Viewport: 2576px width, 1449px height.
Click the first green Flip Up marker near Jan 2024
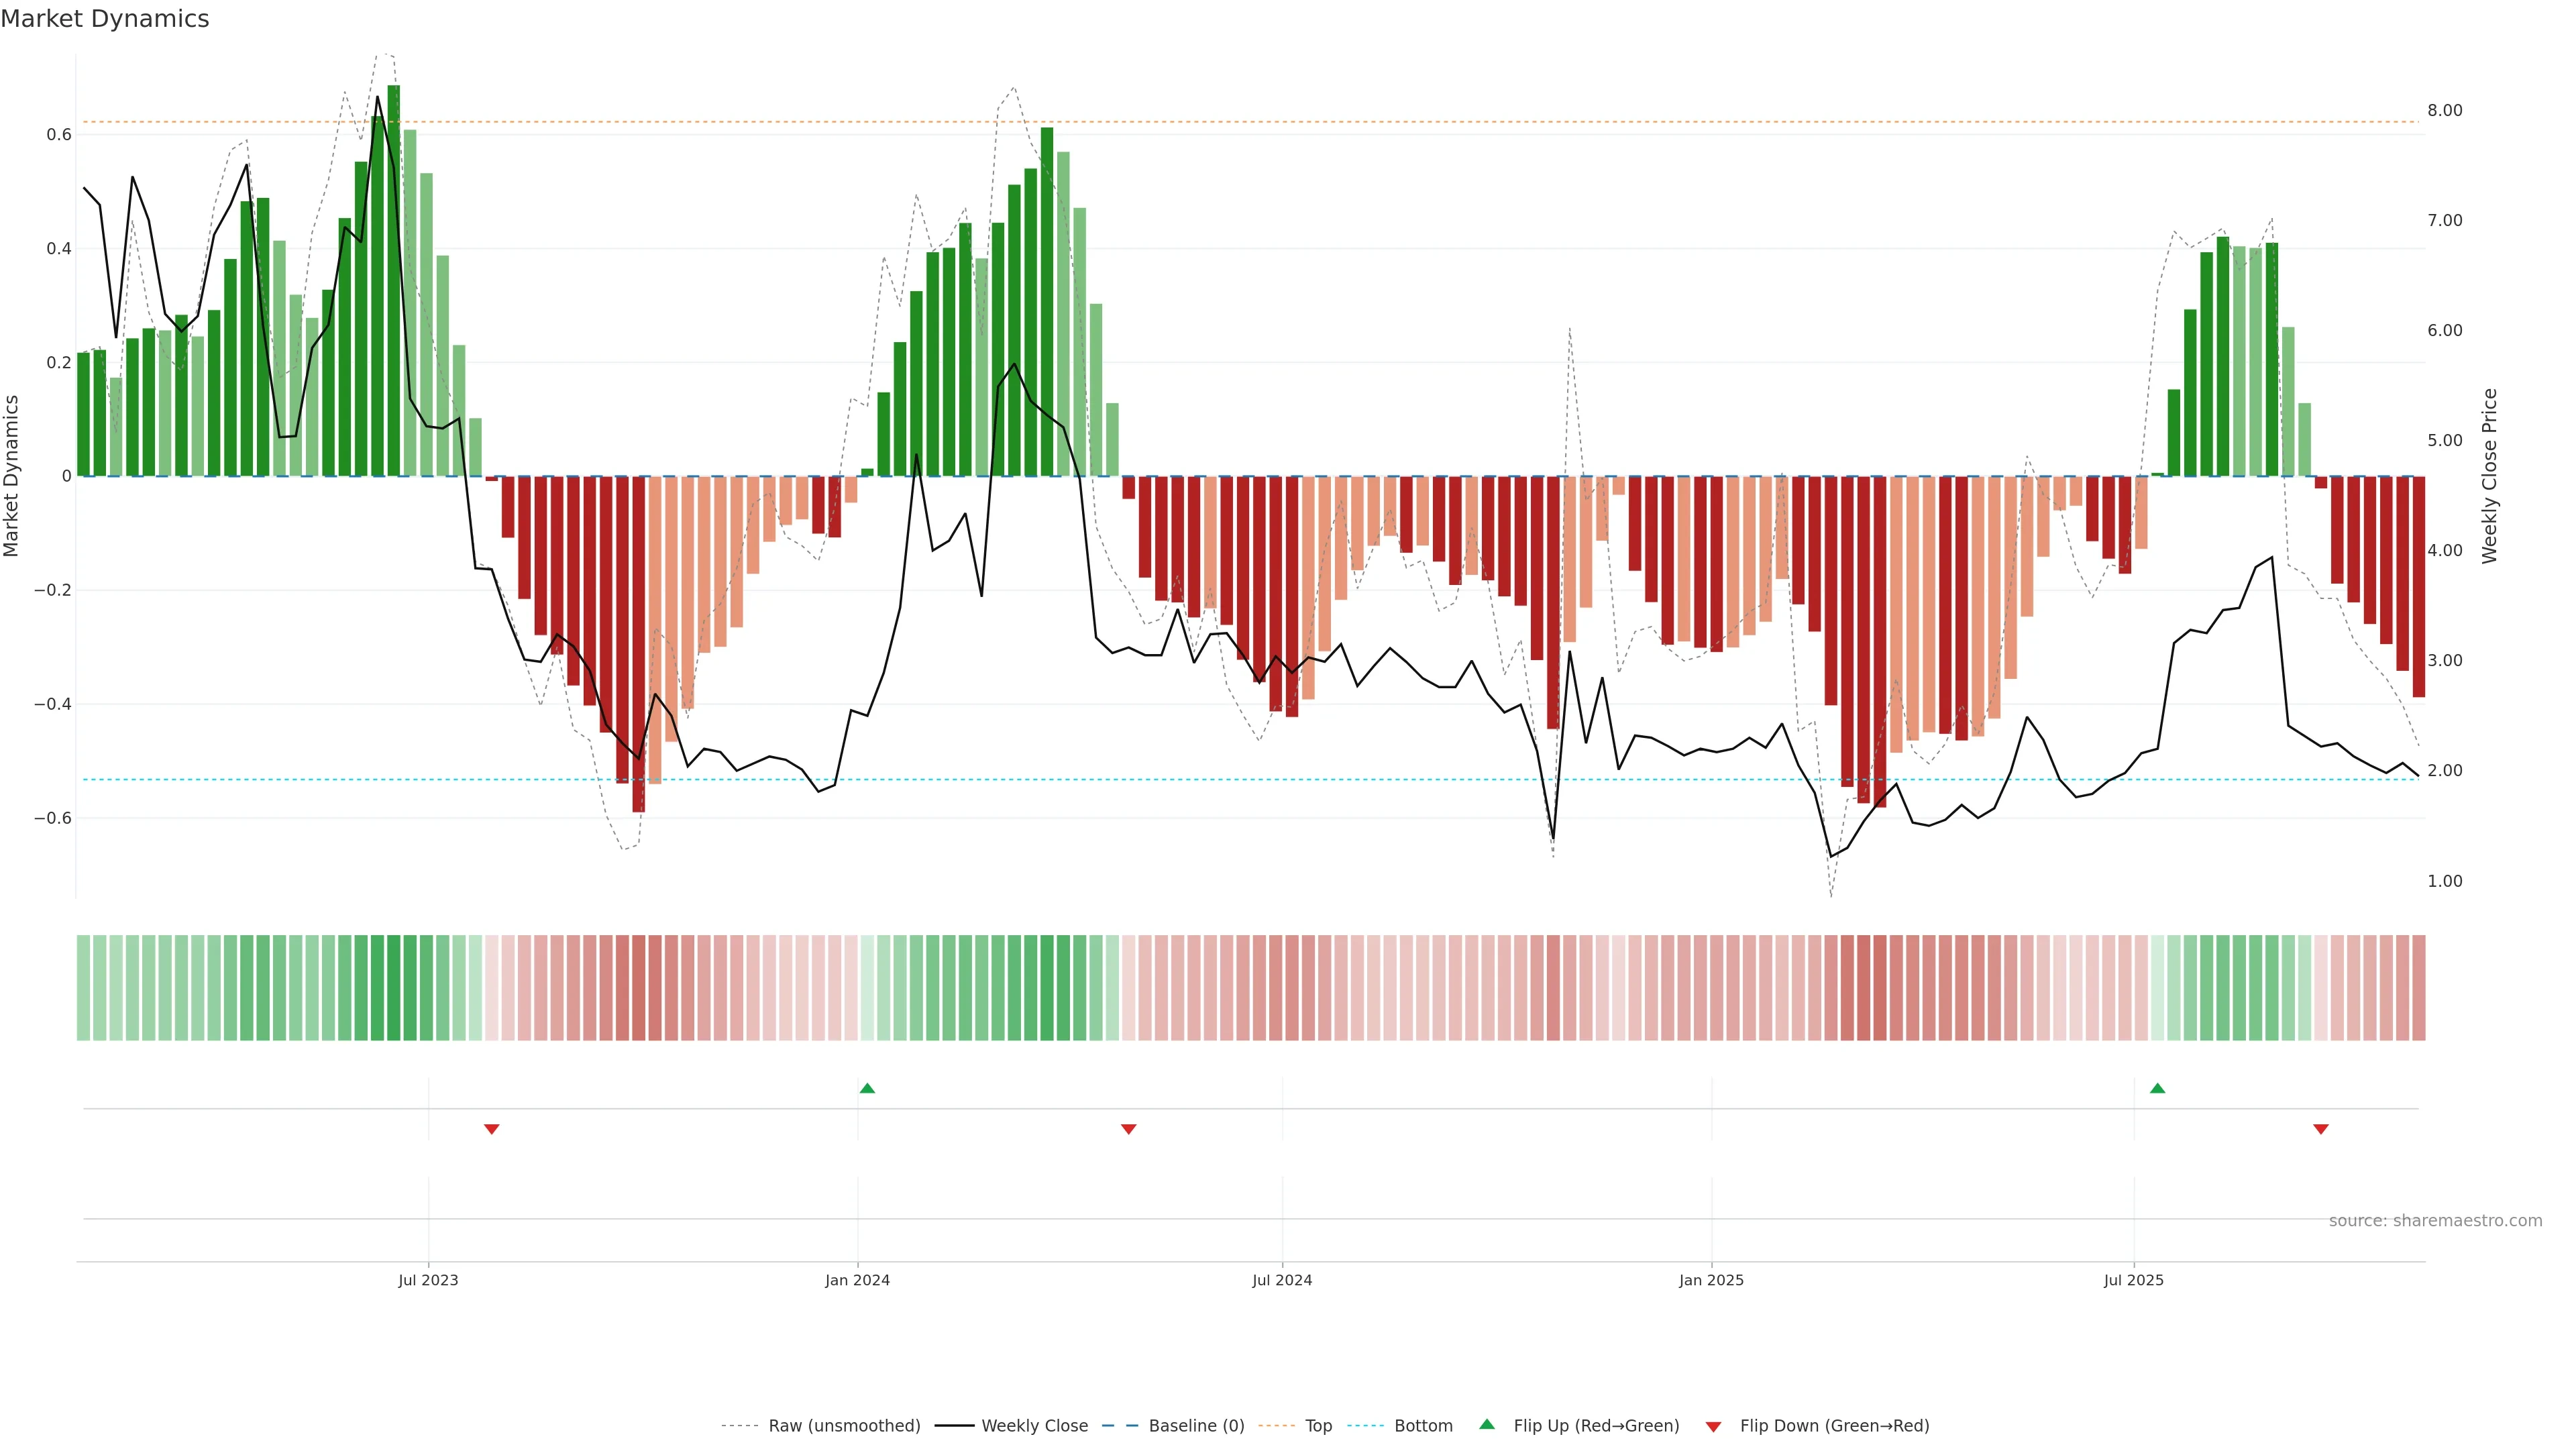pyautogui.click(x=867, y=1088)
